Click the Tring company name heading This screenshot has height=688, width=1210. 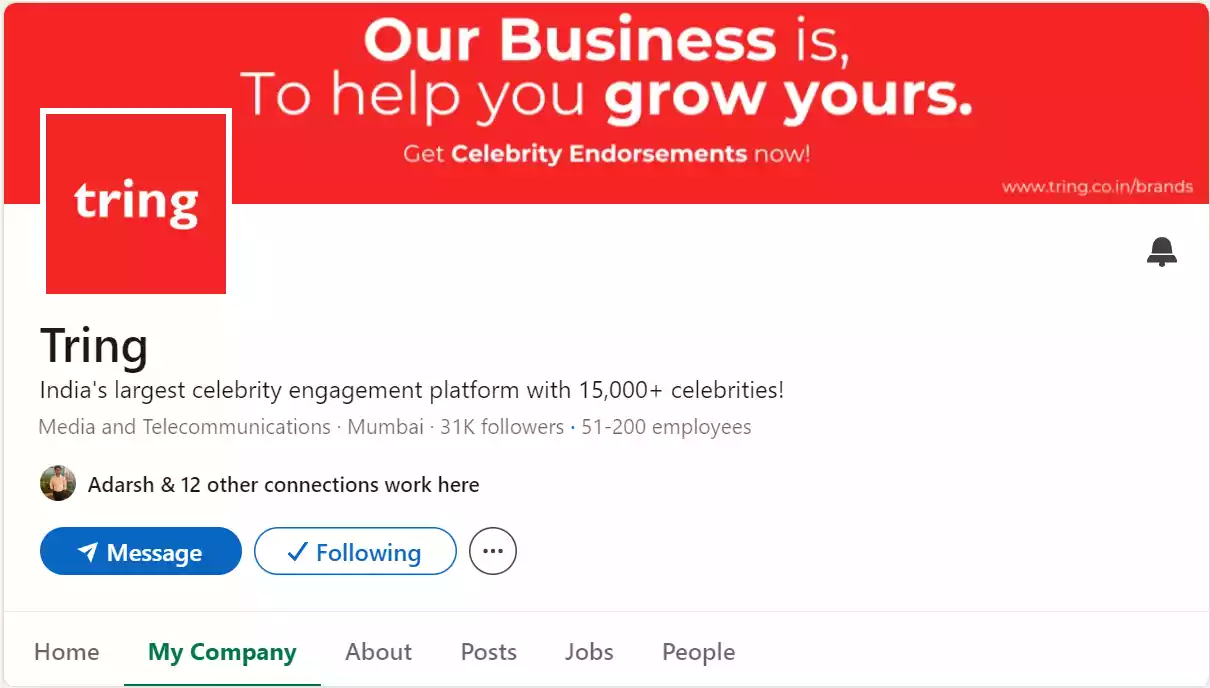[94, 346]
